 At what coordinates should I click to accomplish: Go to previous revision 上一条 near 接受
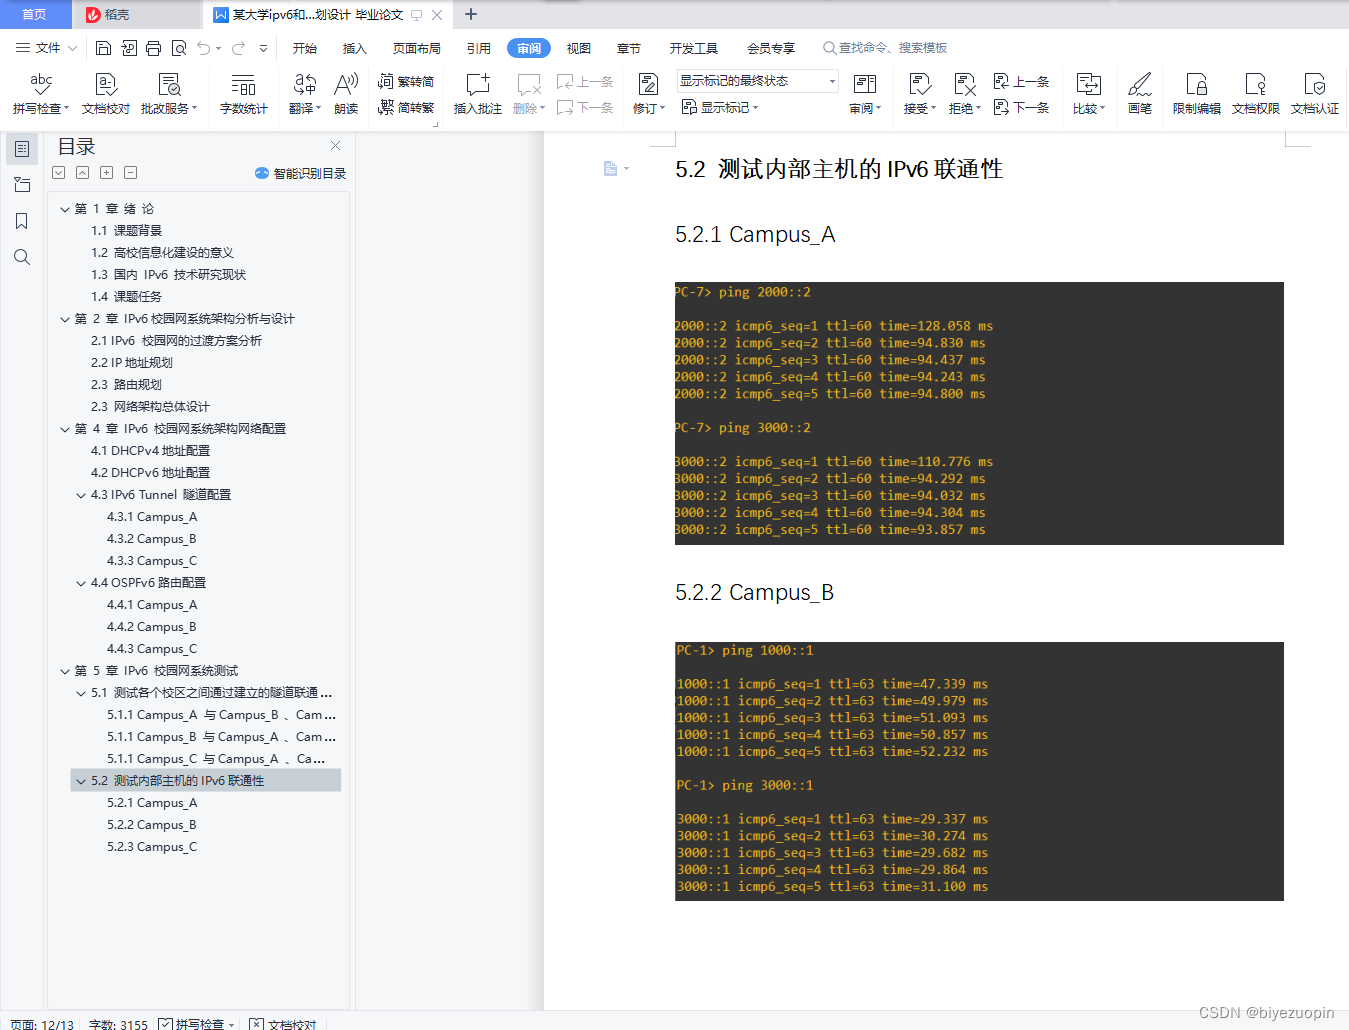click(1021, 81)
